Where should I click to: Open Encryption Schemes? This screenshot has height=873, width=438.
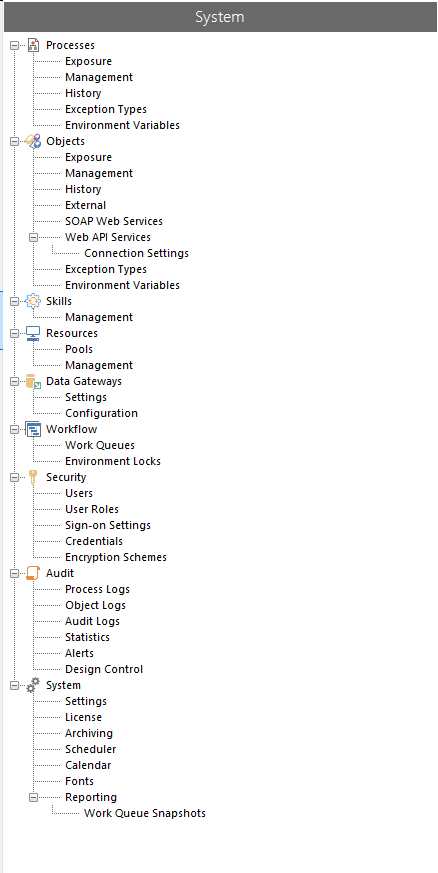(x=116, y=557)
